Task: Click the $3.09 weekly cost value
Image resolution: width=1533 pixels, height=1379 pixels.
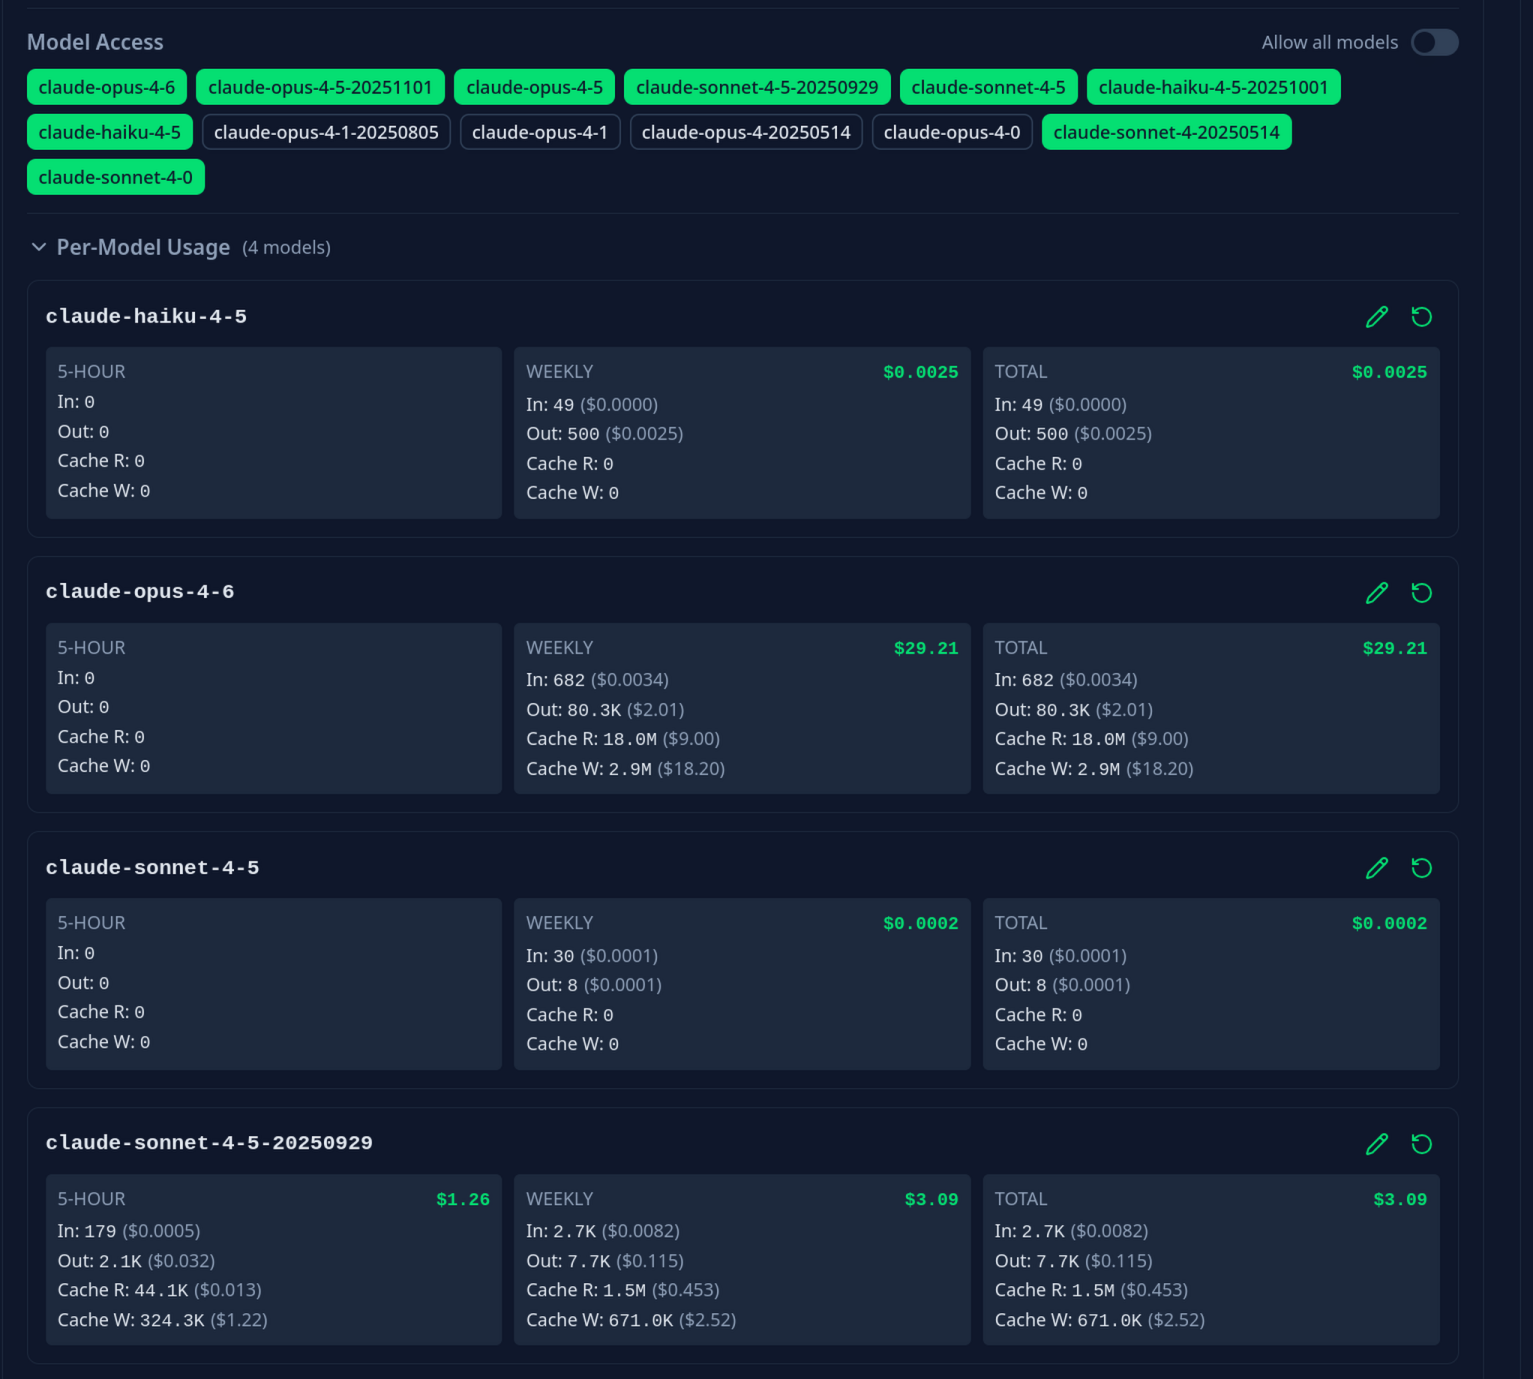Action: tap(931, 1199)
